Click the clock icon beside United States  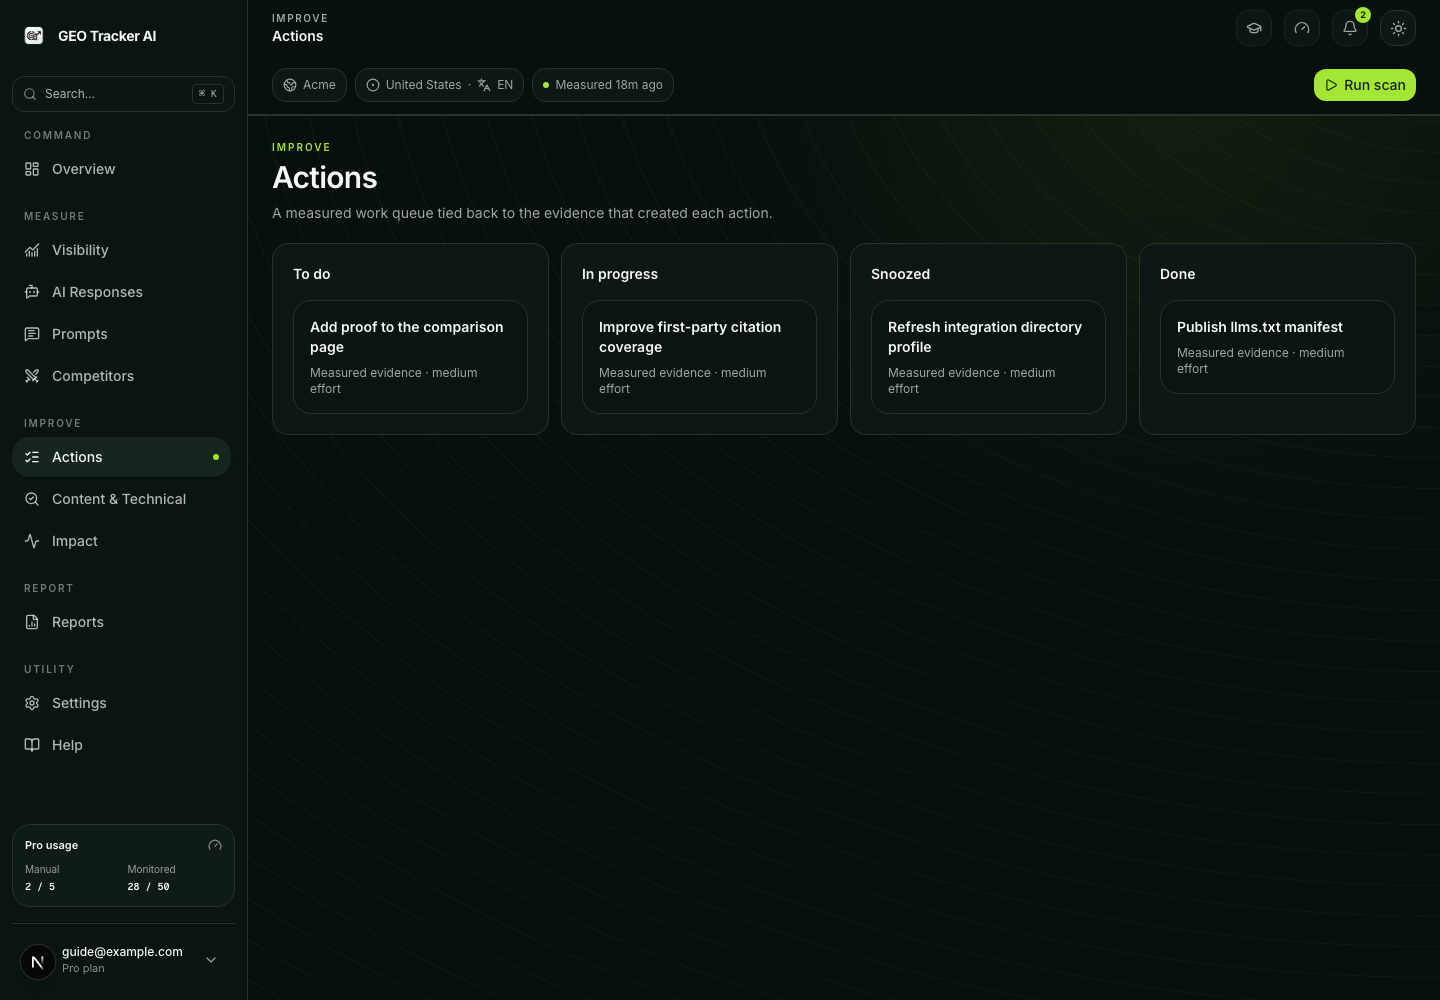(x=373, y=85)
